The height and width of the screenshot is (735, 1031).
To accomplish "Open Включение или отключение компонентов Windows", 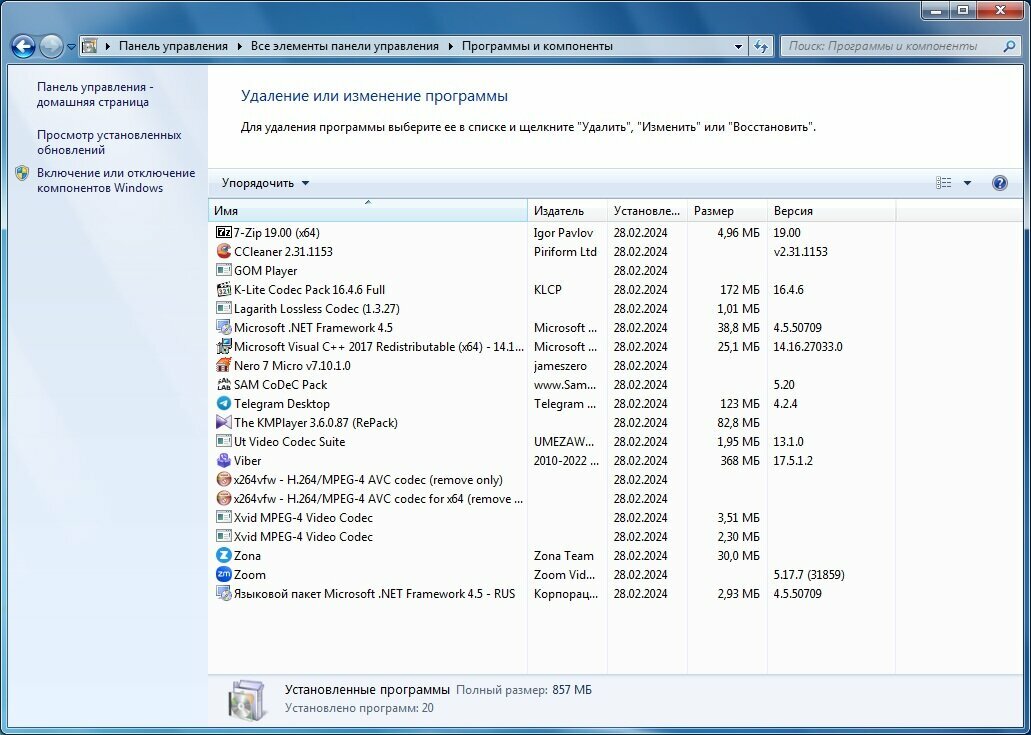I will pyautogui.click(x=116, y=180).
